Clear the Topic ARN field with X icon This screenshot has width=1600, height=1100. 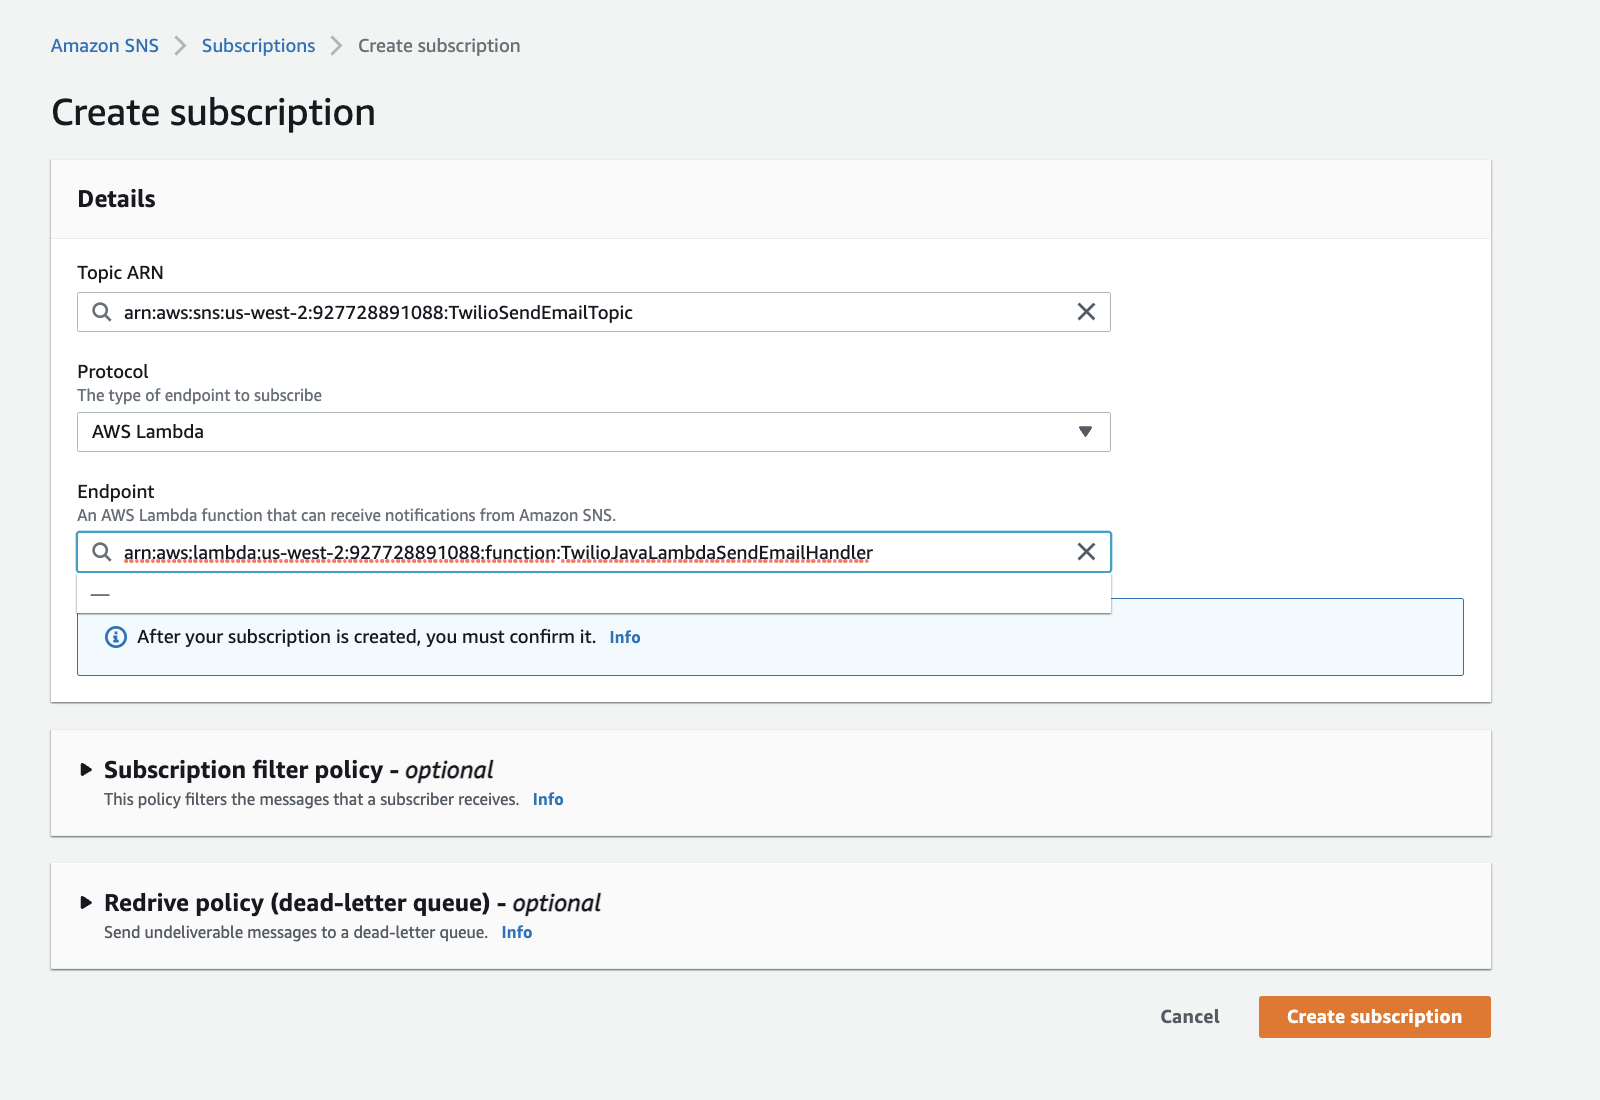[1086, 312]
